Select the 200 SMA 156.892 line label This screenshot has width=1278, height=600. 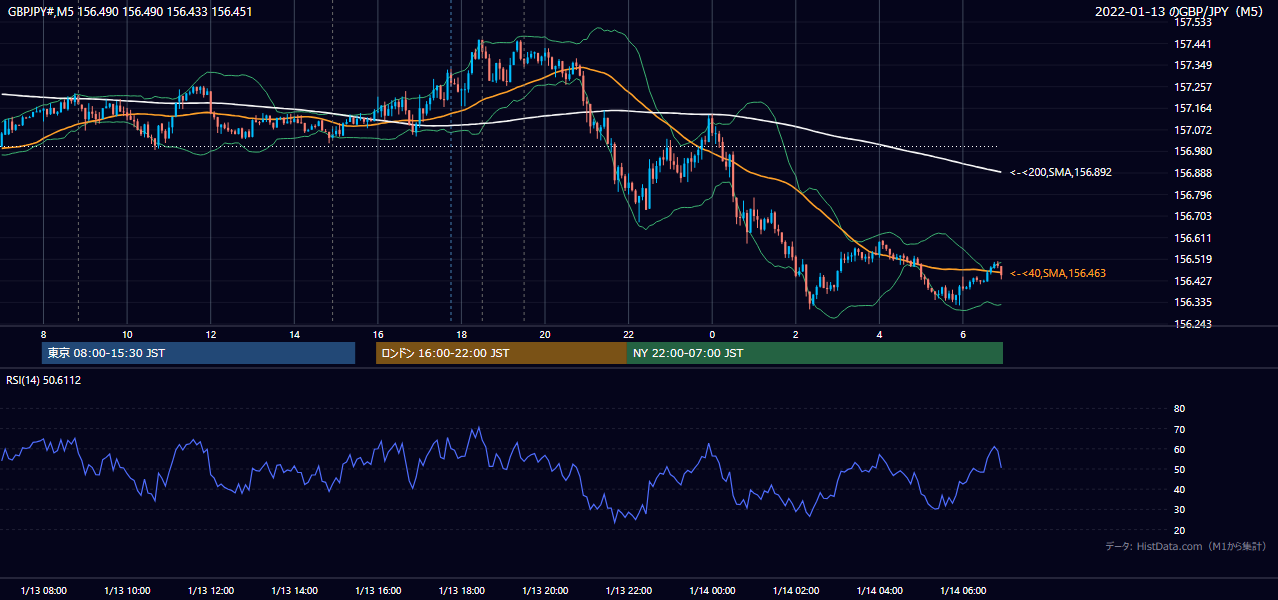[x=1061, y=172]
